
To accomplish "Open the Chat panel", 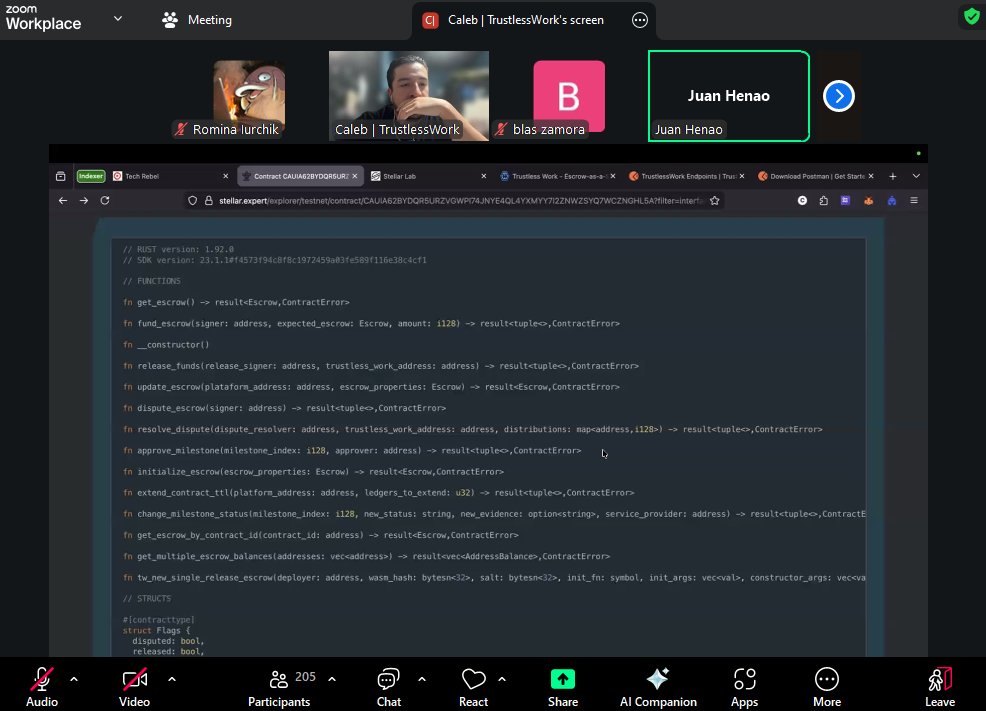I will tap(389, 686).
